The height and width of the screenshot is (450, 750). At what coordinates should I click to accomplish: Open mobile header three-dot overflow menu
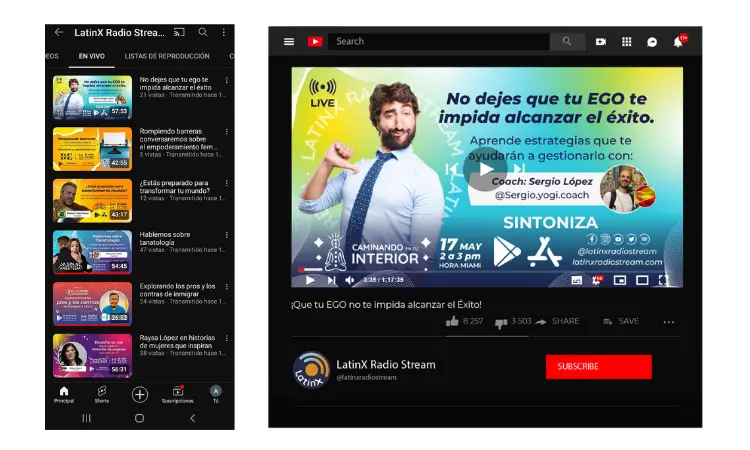click(224, 32)
